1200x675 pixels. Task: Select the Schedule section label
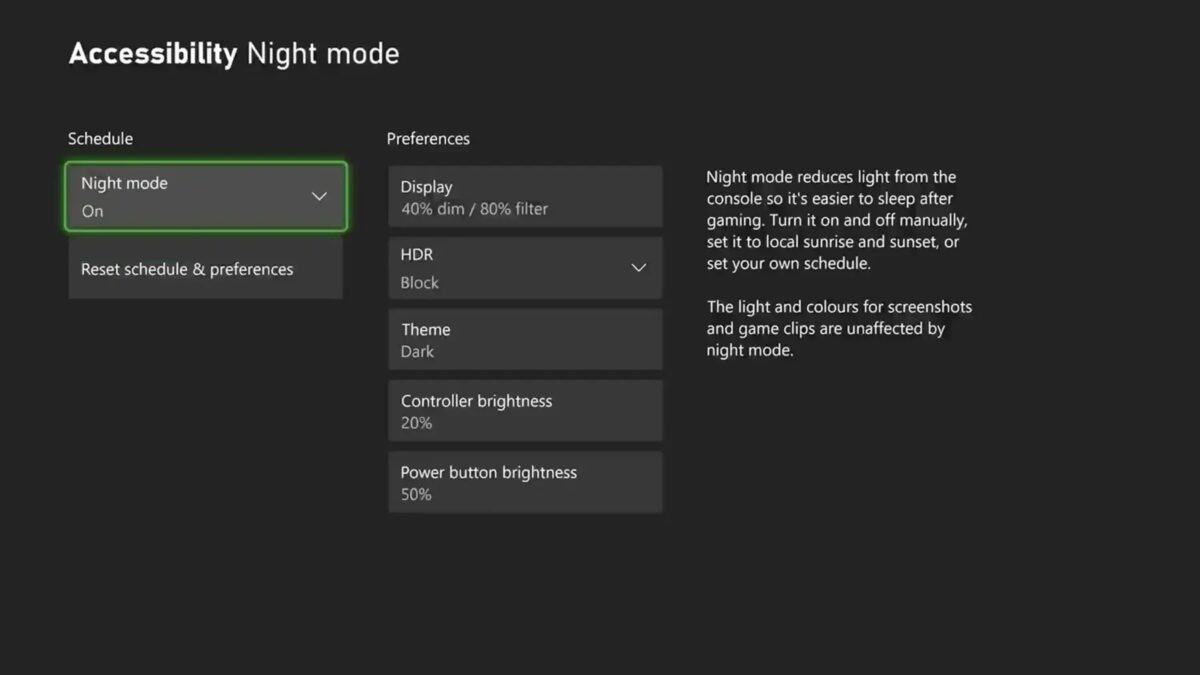click(100, 139)
